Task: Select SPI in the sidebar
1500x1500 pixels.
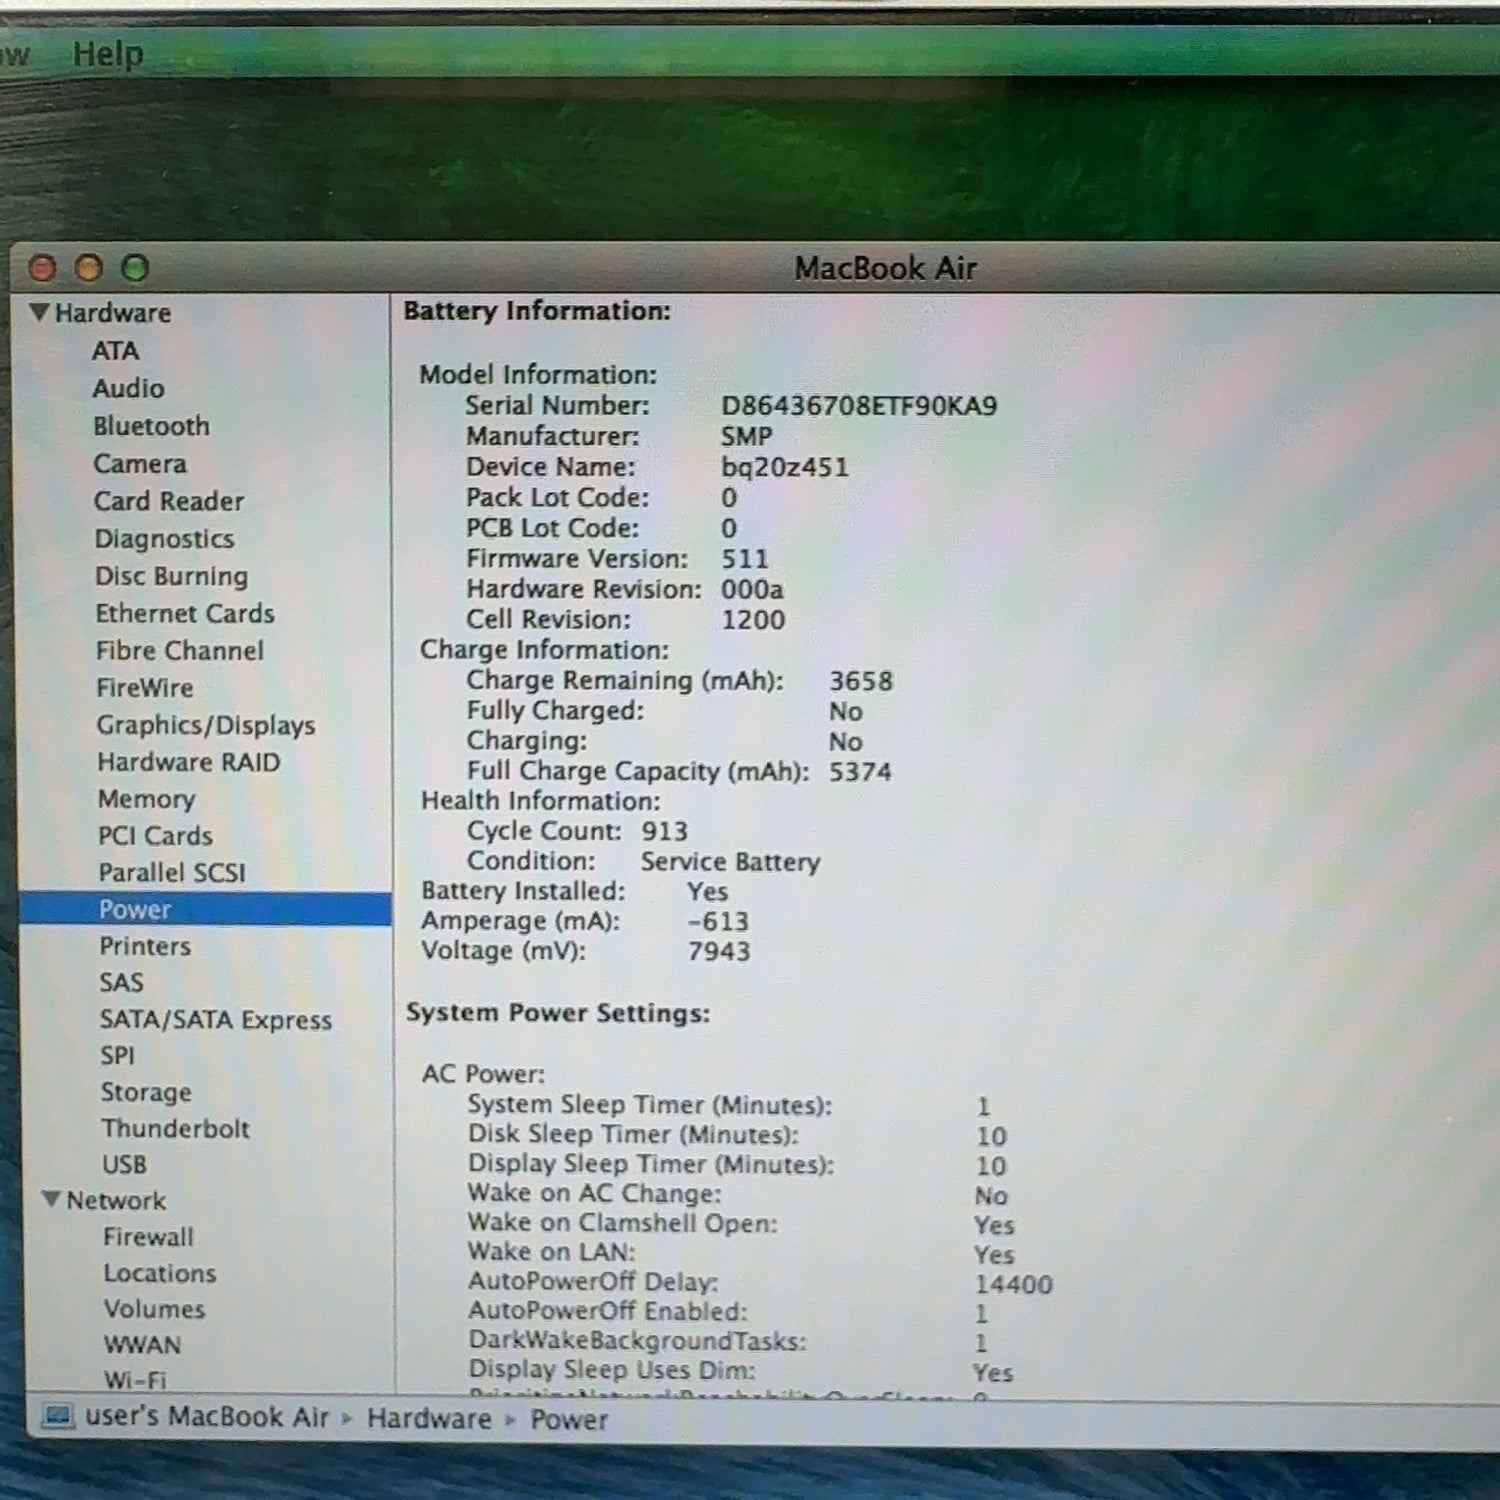Action: tap(117, 1056)
